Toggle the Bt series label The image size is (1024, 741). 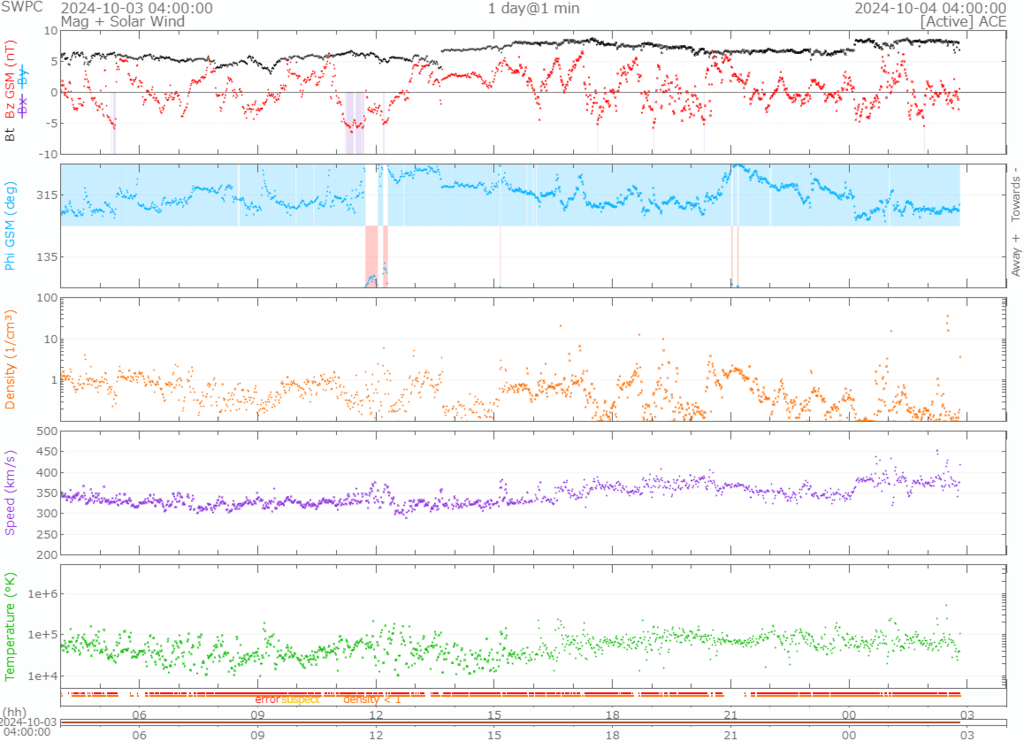(x=11, y=133)
